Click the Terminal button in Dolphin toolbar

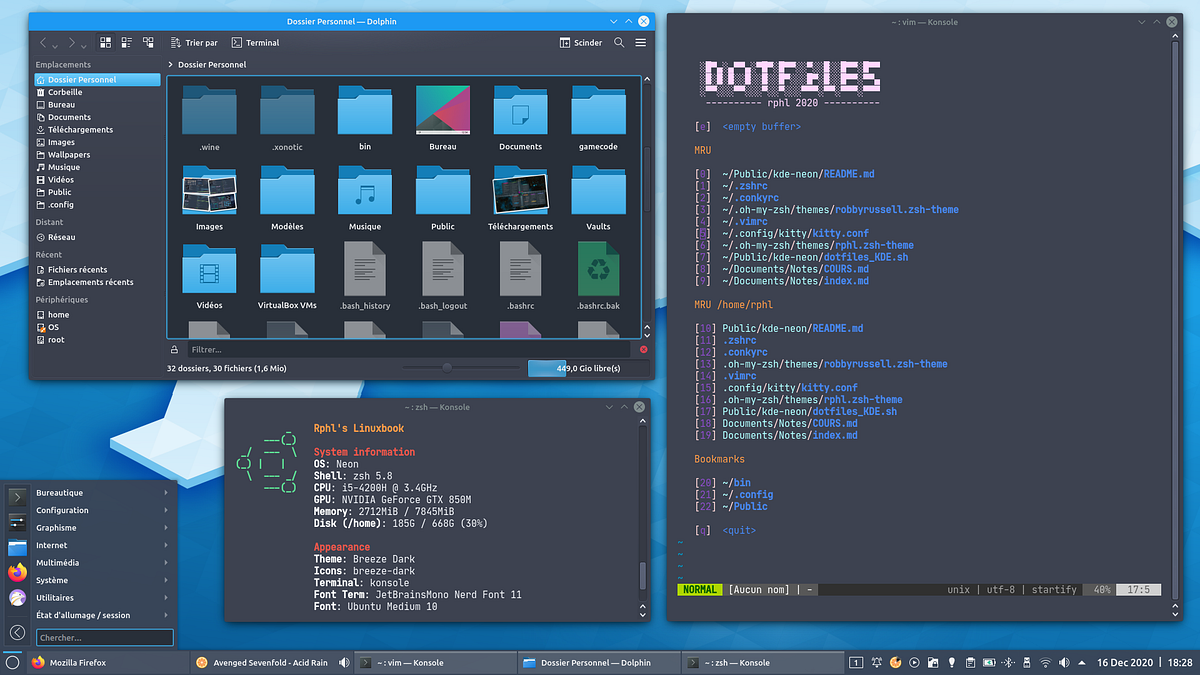(255, 42)
